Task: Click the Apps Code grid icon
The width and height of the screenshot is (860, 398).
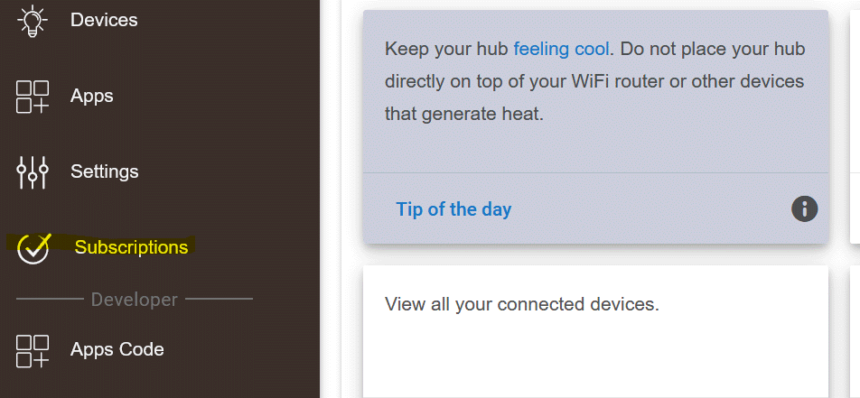Action: 32,351
